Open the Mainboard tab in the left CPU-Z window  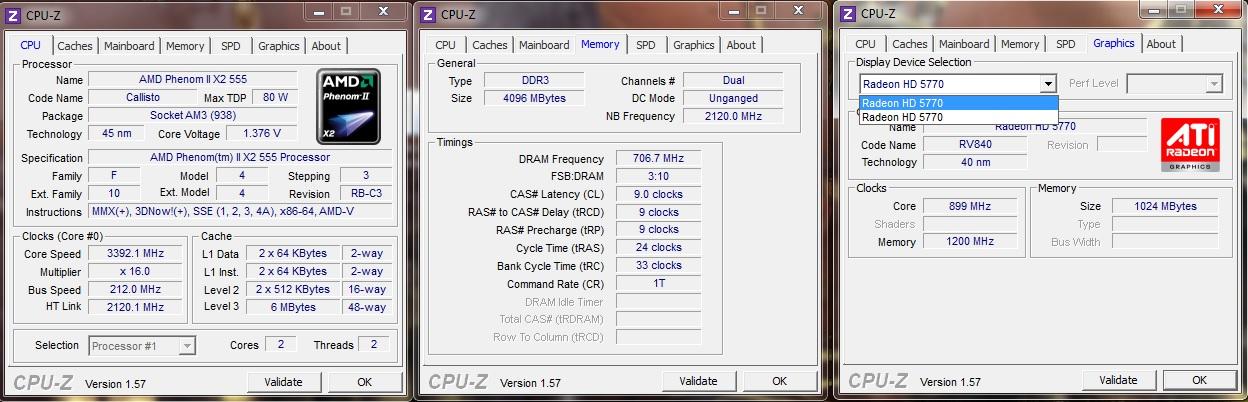pyautogui.click(x=129, y=46)
